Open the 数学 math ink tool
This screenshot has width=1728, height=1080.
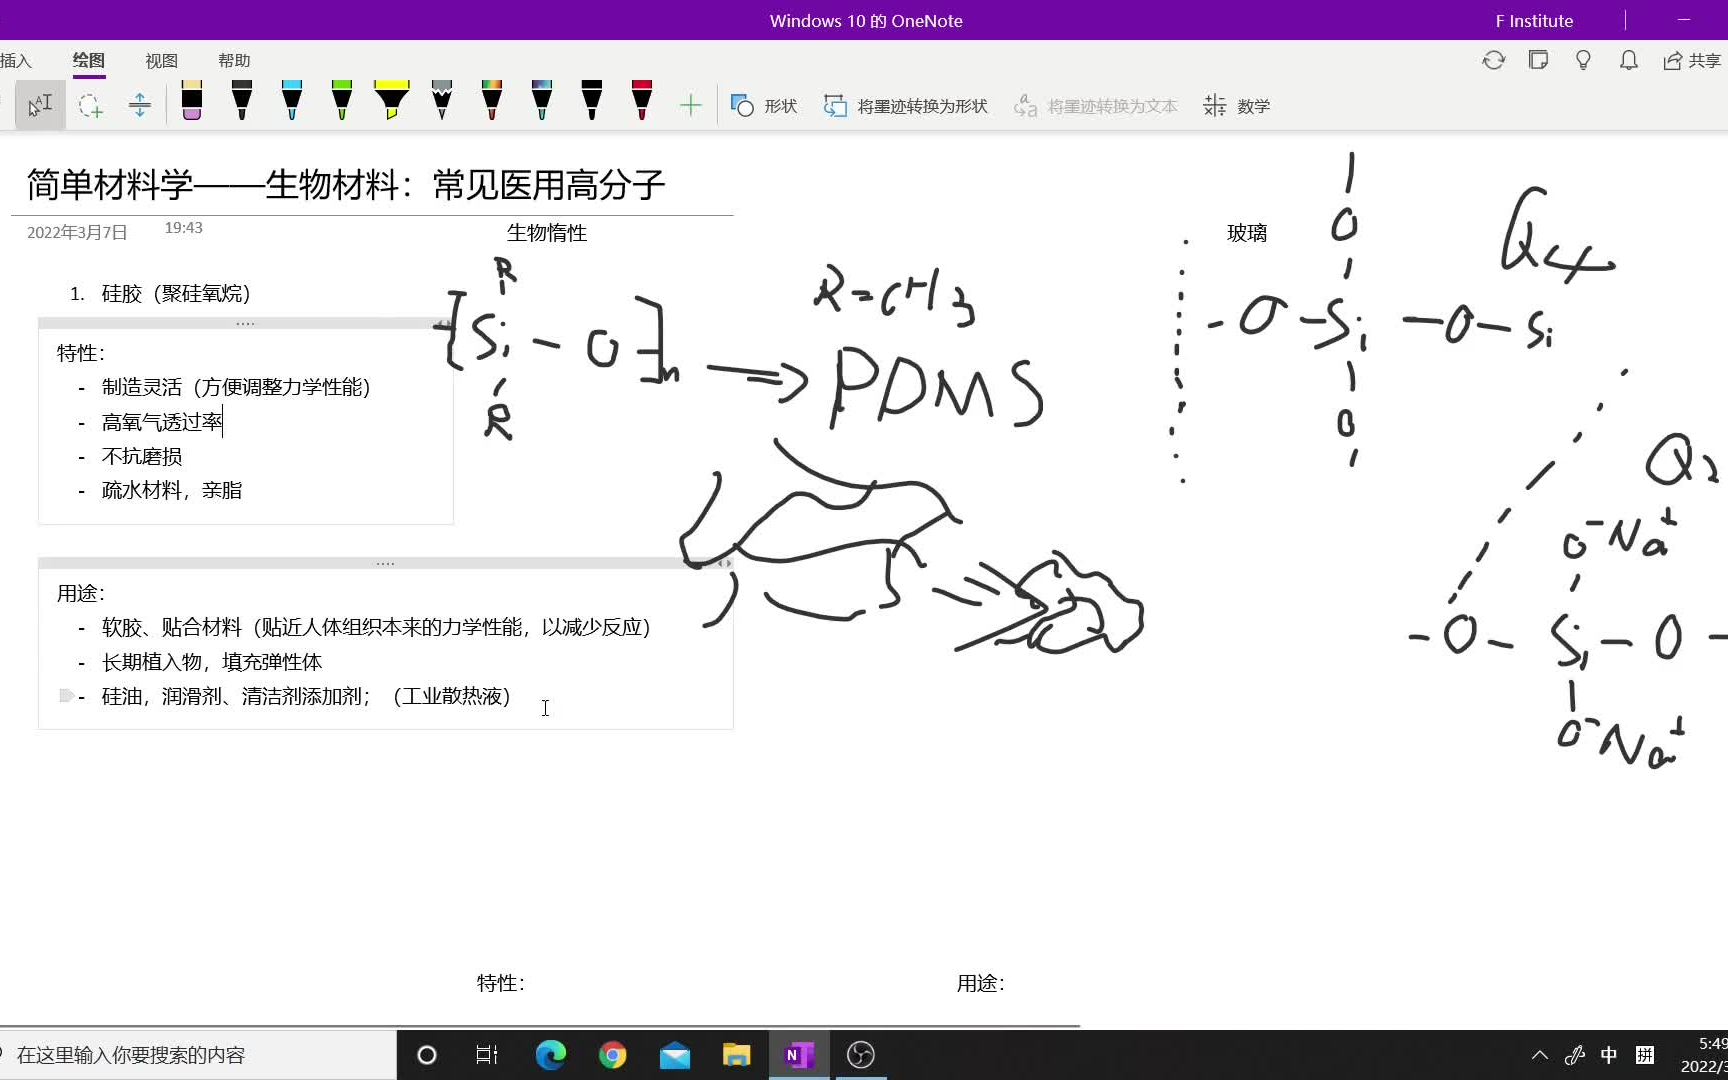click(1236, 105)
